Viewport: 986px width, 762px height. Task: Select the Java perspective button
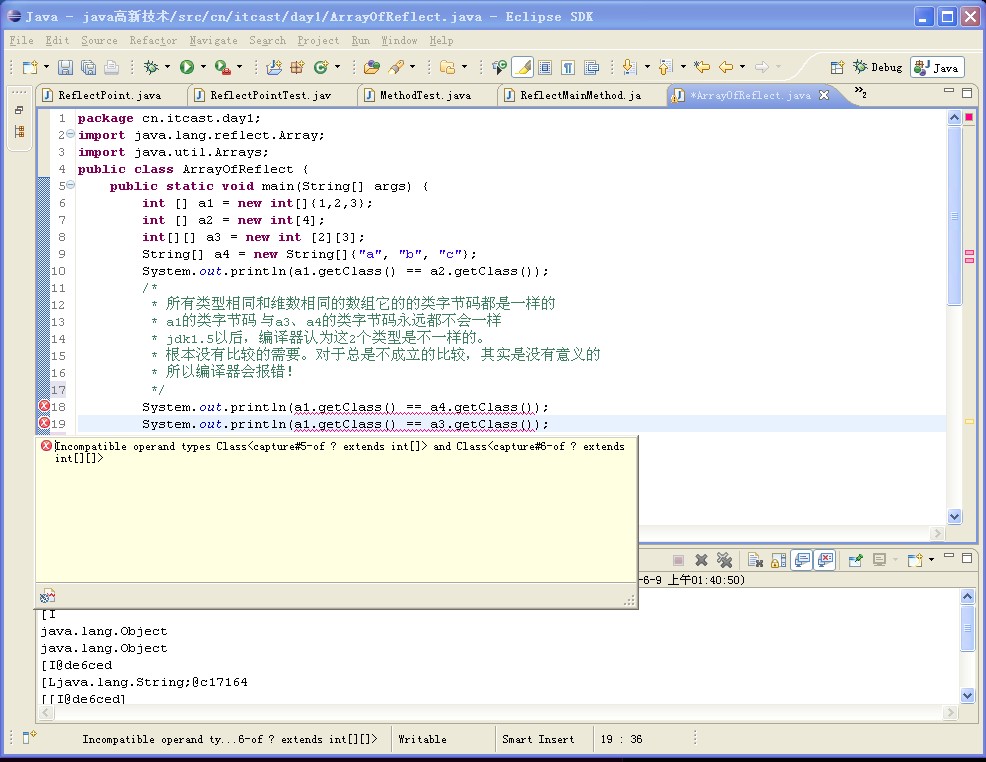click(x=937, y=67)
